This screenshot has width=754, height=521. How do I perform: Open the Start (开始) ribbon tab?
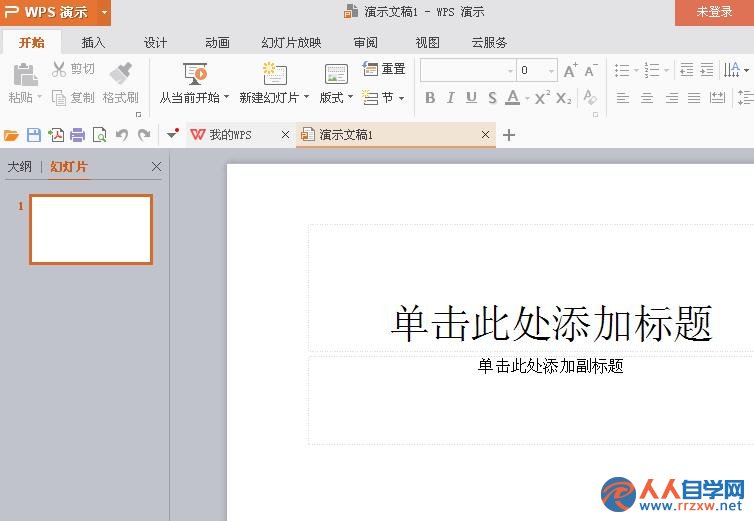[x=32, y=42]
